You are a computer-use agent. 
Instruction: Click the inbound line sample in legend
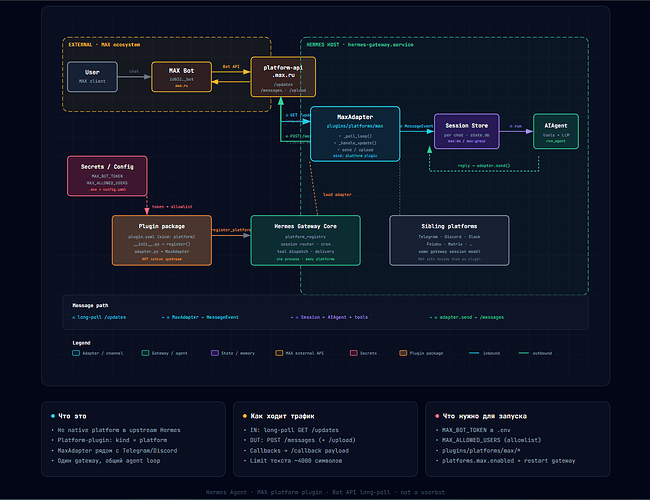click(474, 353)
